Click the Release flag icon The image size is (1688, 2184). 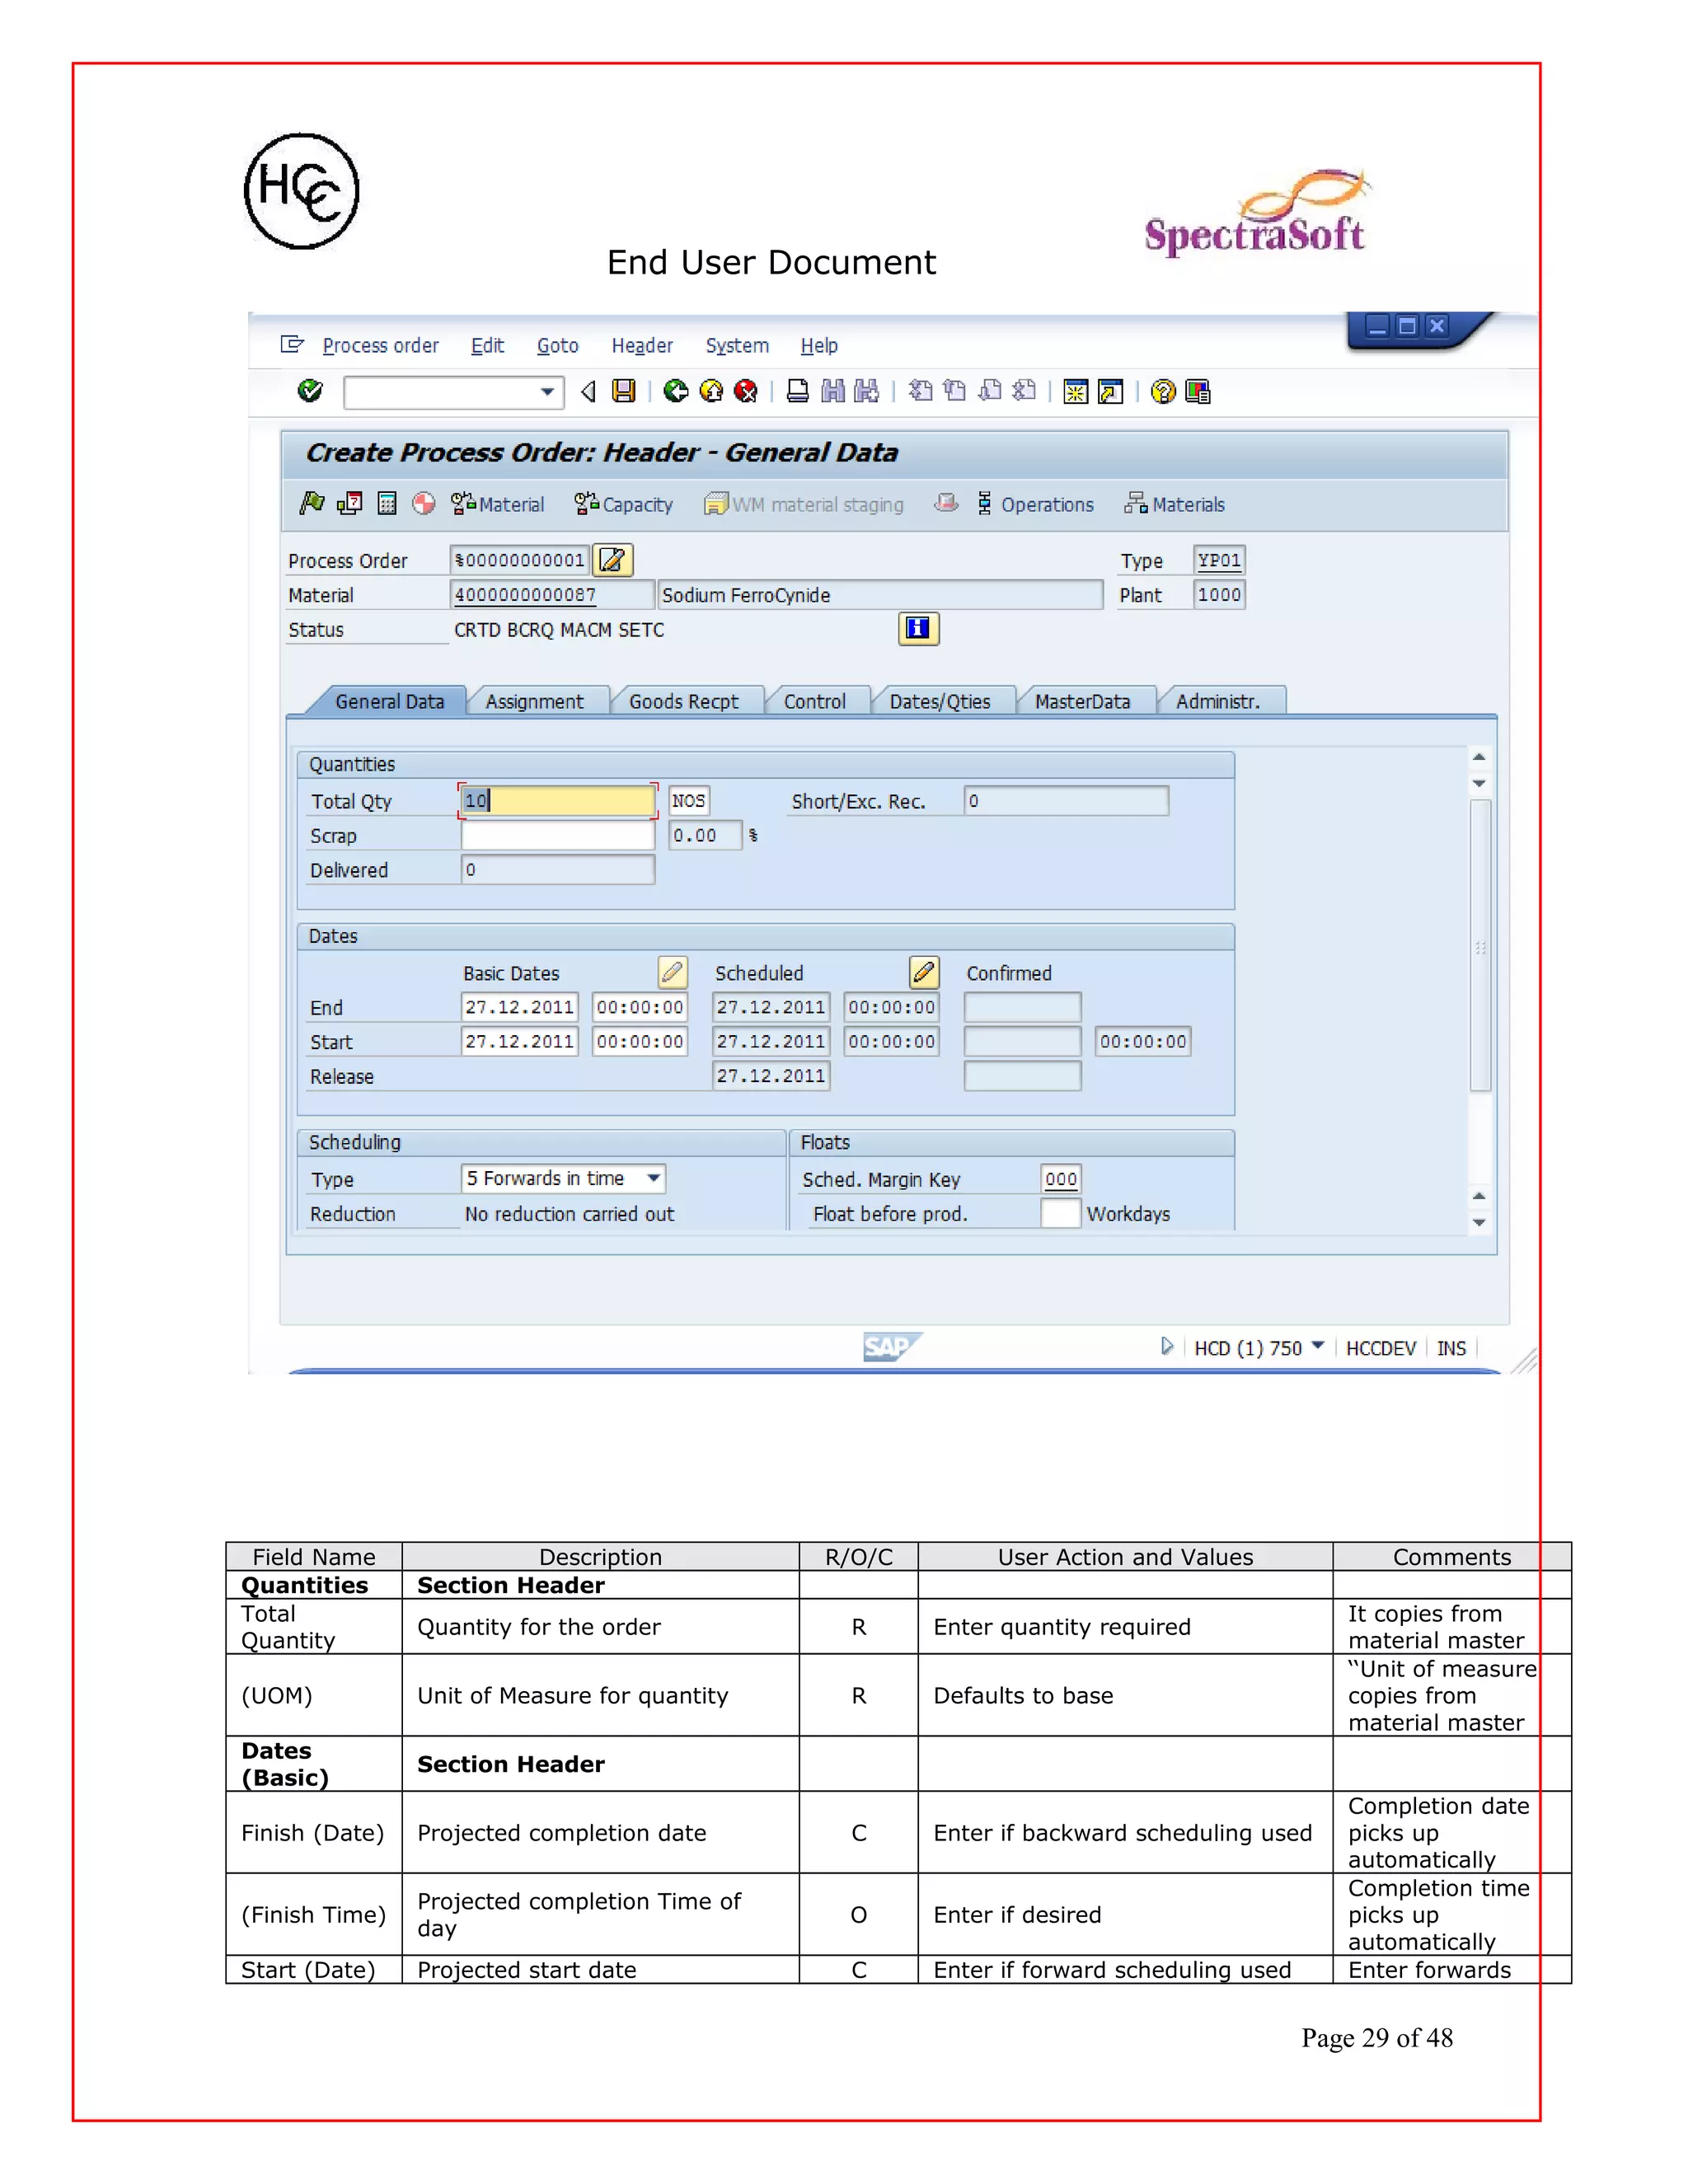point(312,503)
